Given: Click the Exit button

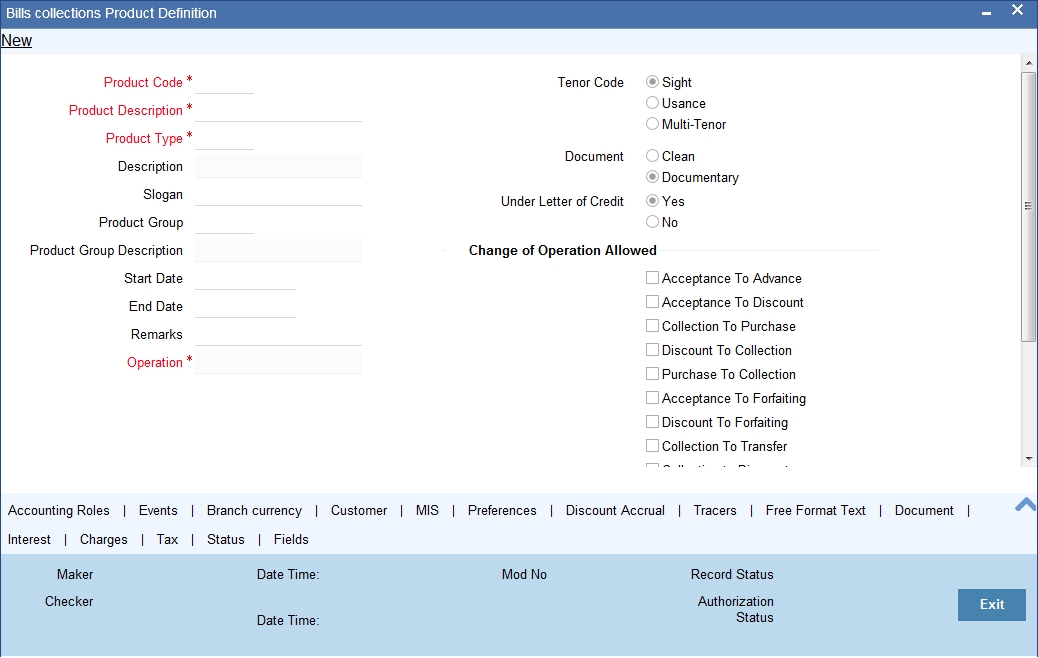Looking at the screenshot, I should click(x=992, y=604).
